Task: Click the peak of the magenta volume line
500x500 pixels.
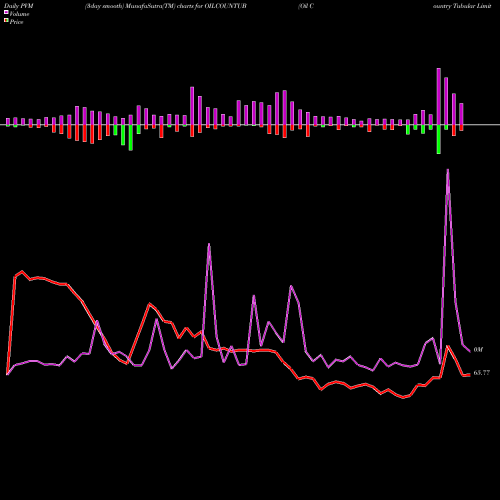Action: 448,170
